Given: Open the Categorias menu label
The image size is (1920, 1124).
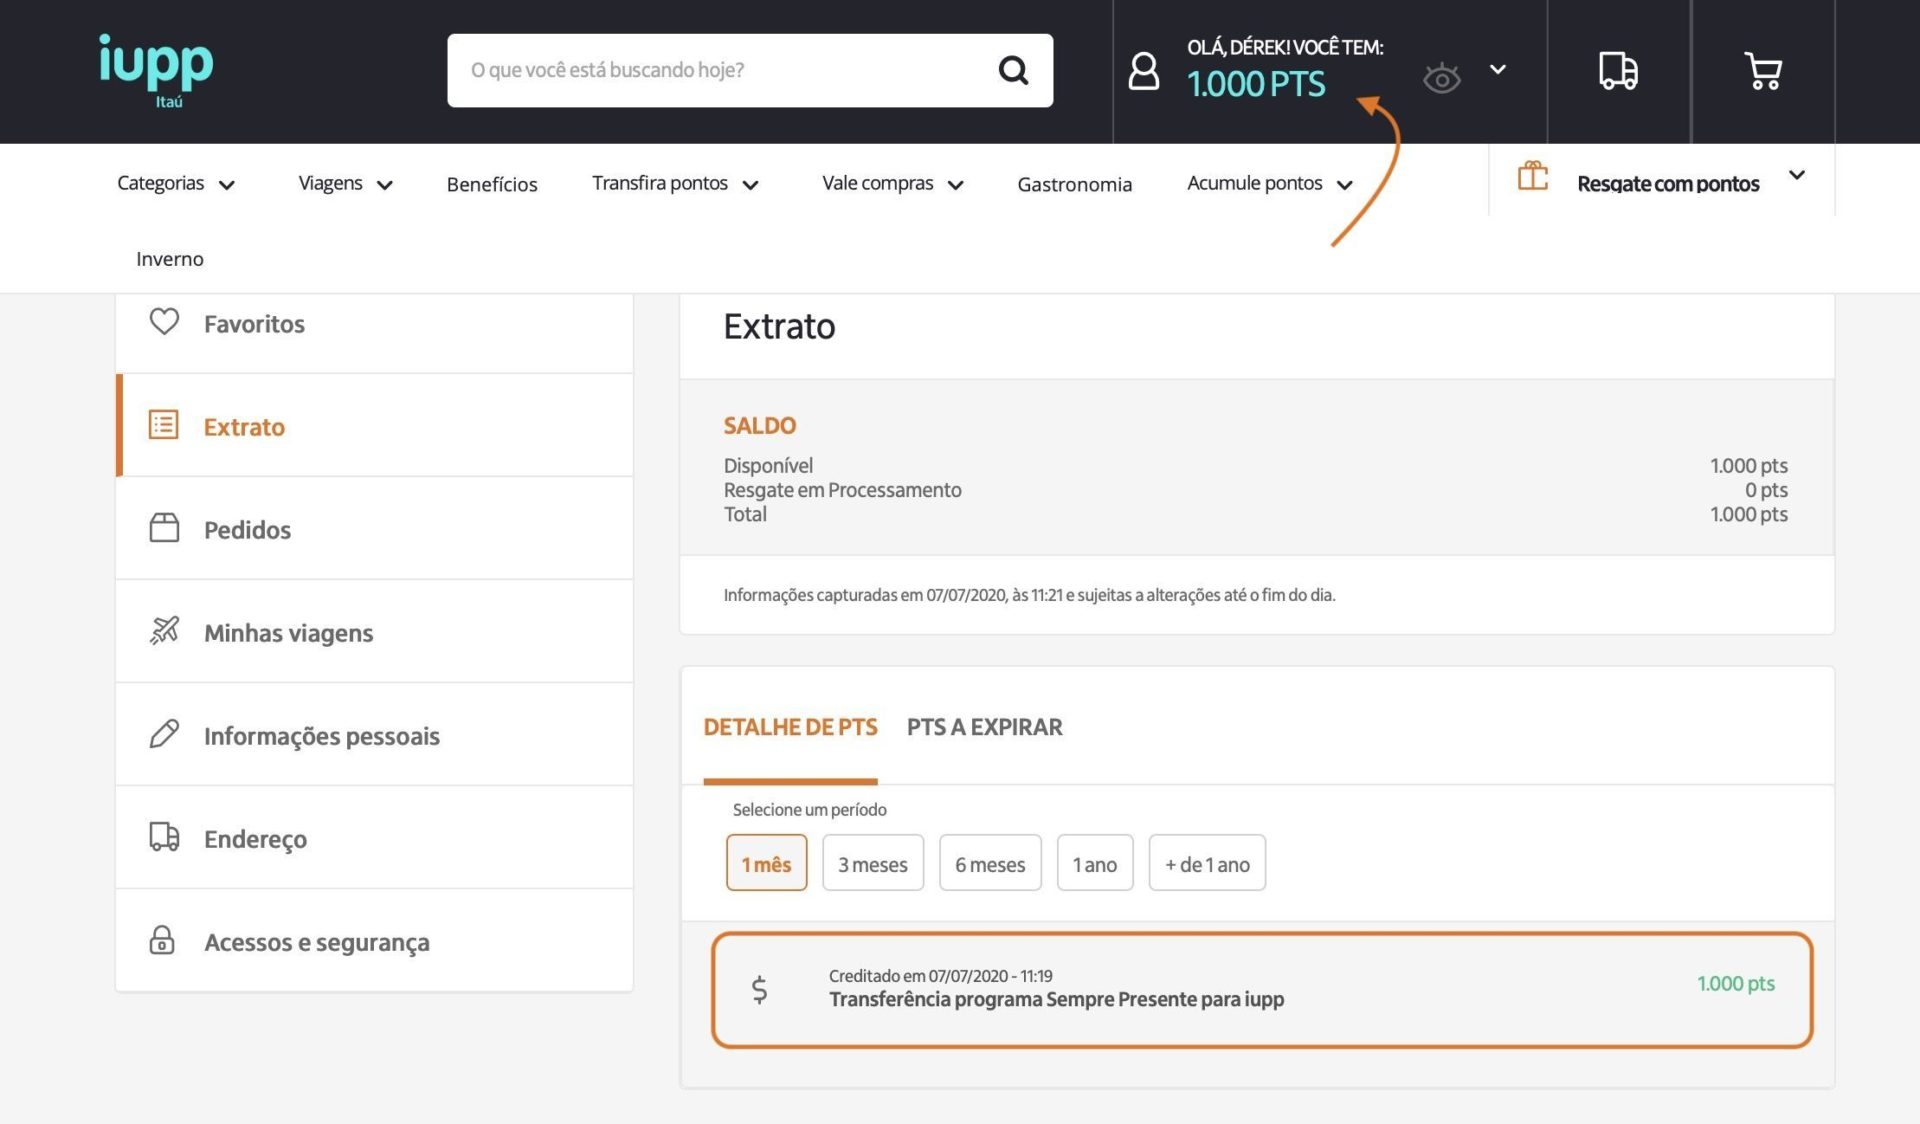Looking at the screenshot, I should (x=160, y=183).
